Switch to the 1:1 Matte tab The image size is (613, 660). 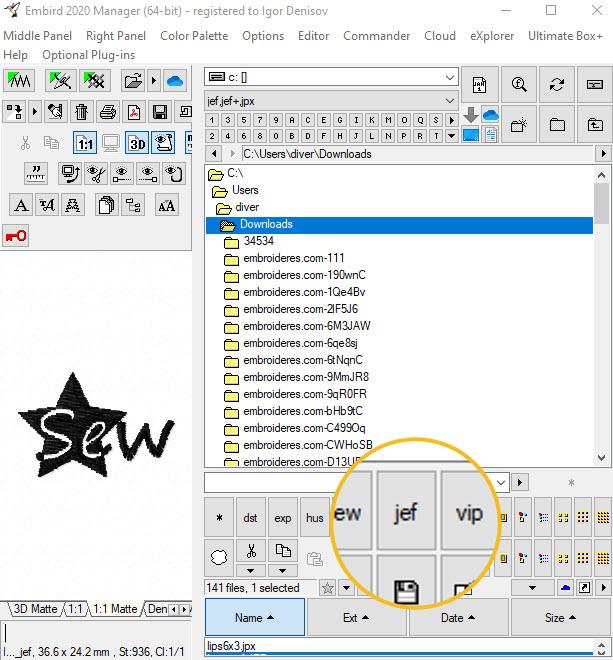pyautogui.click(x=115, y=609)
